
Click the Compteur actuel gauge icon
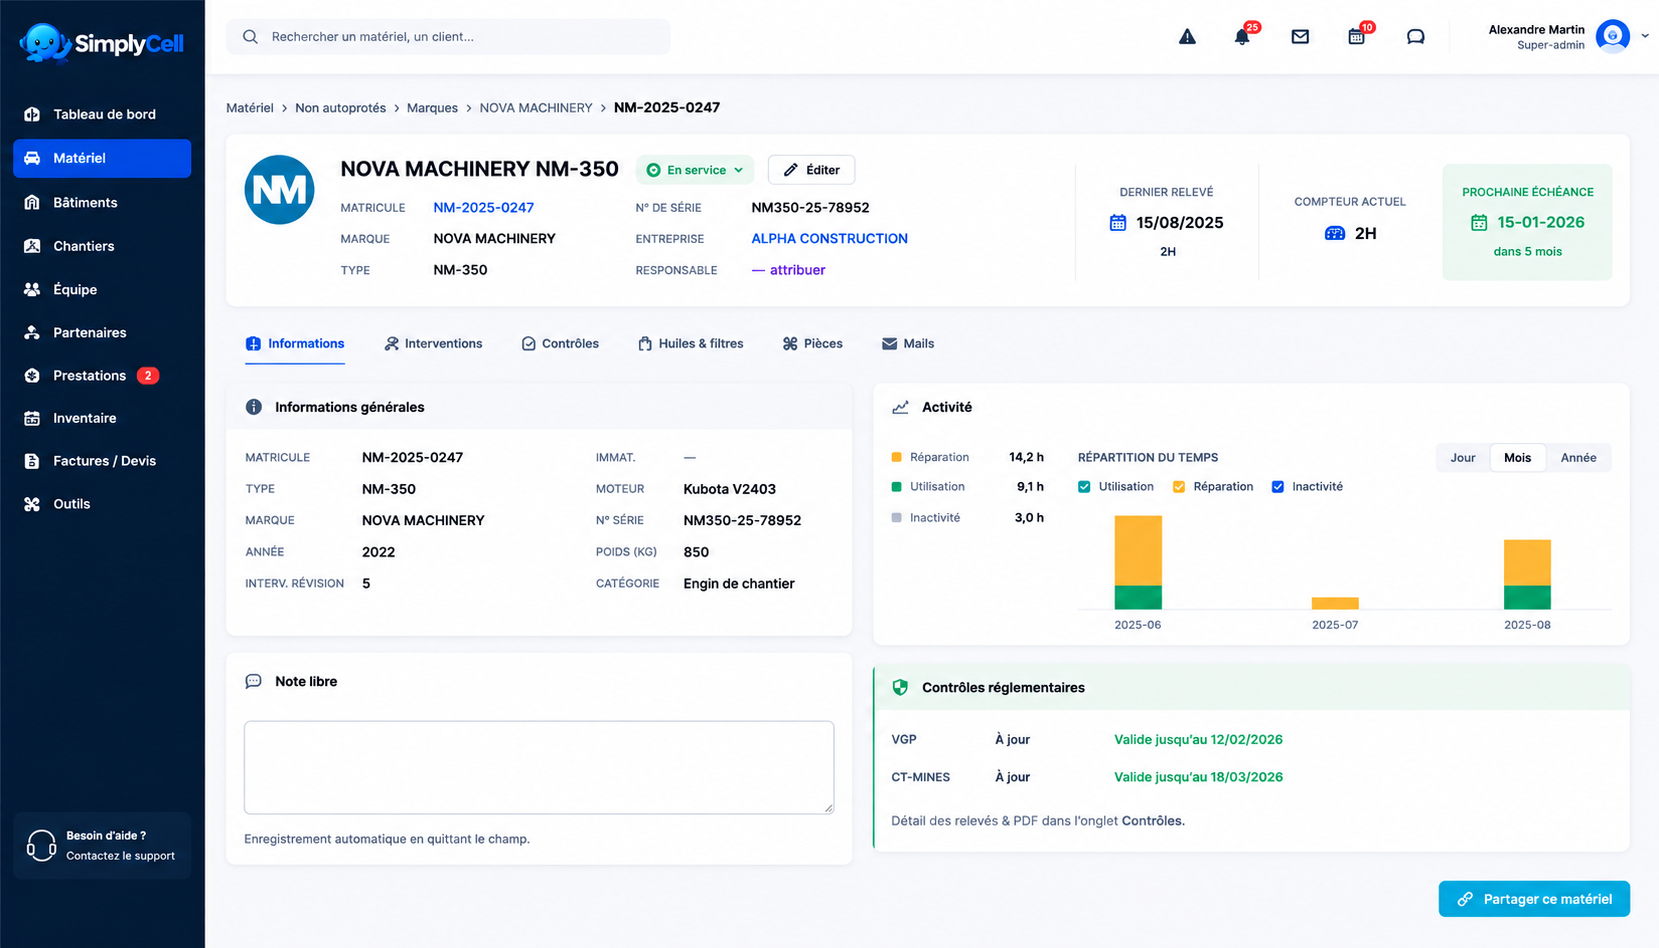[1335, 233]
